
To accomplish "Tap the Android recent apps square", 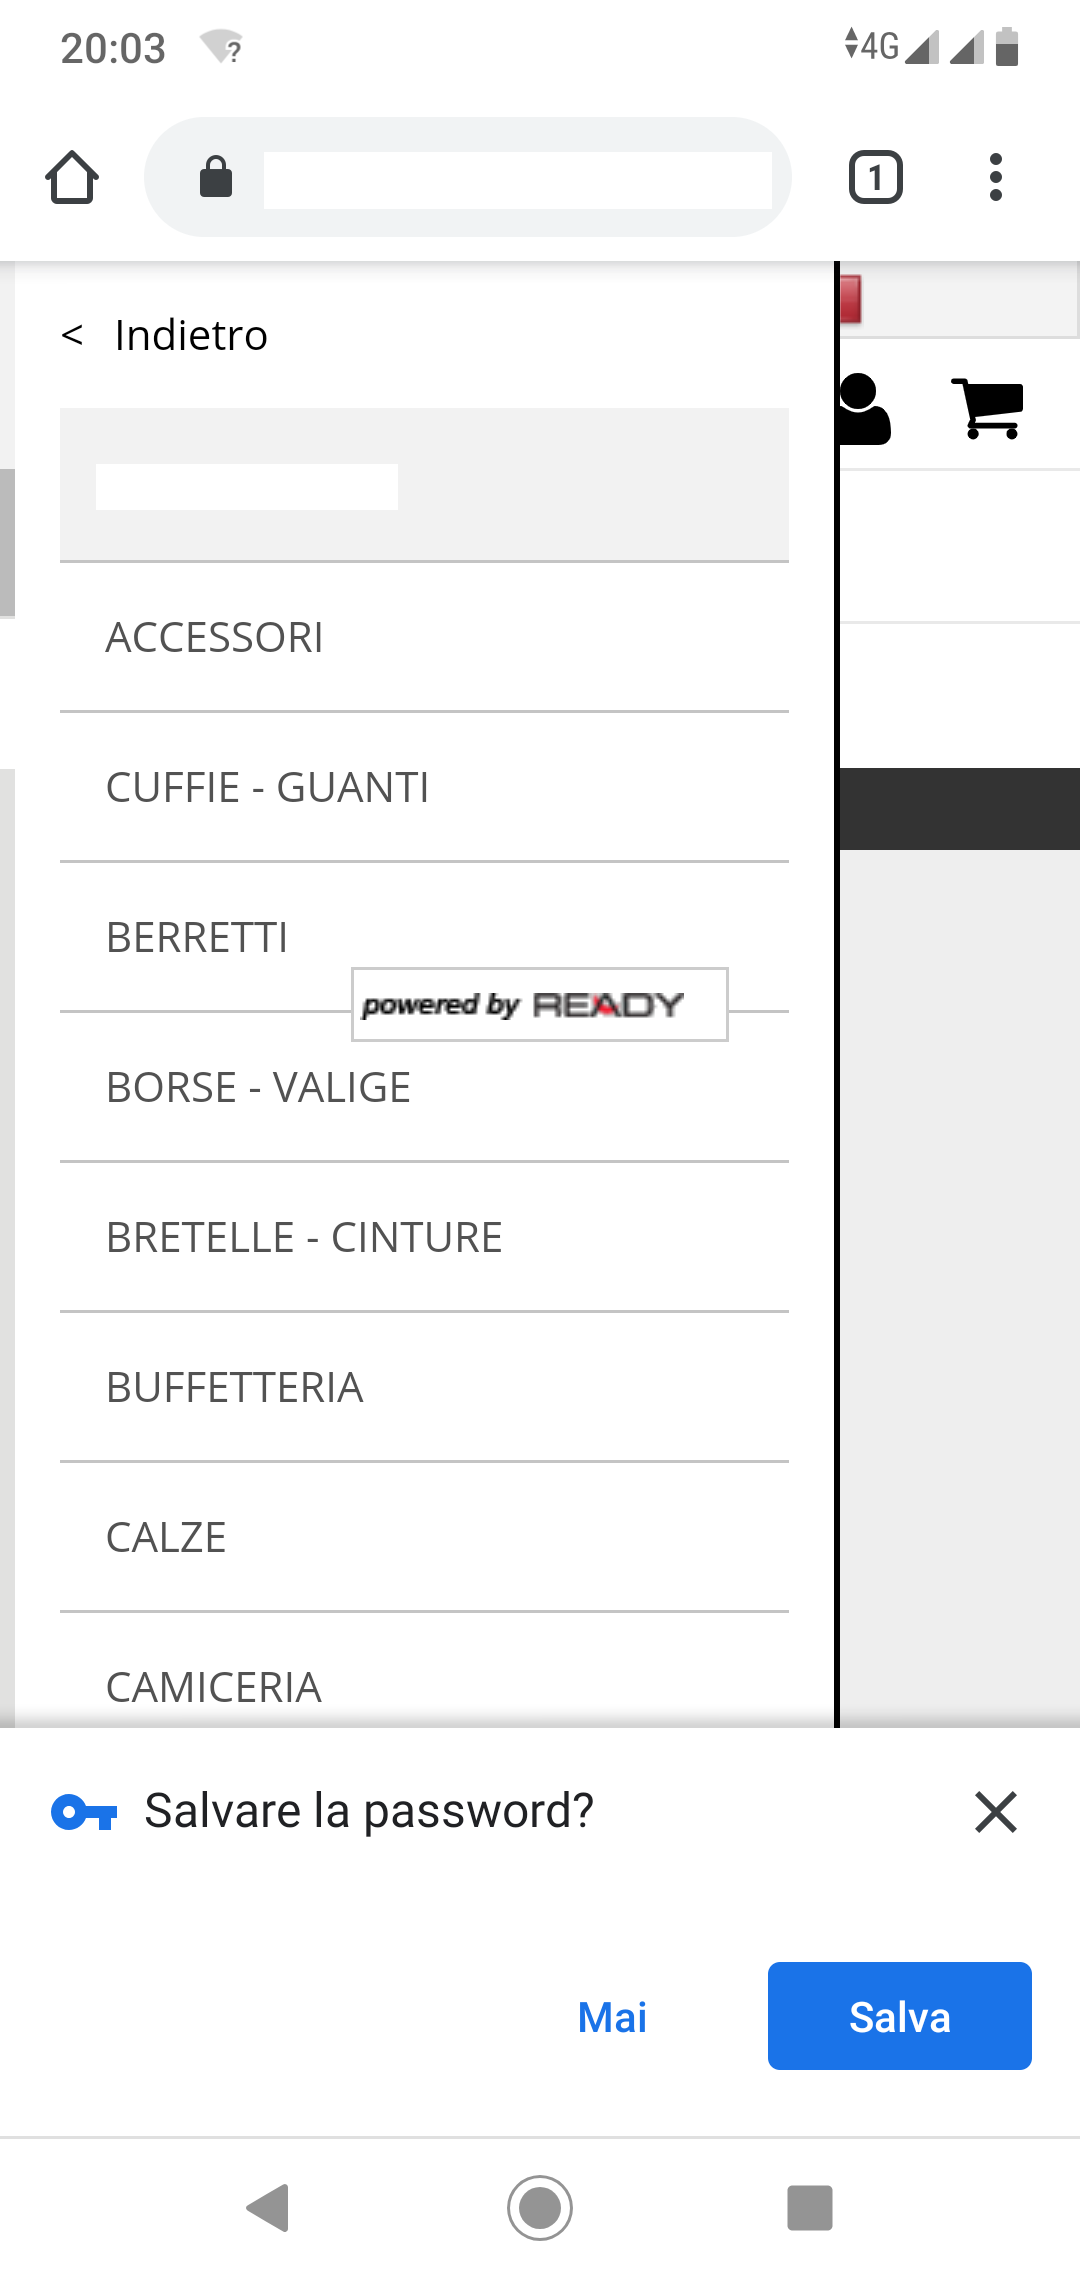I will (x=810, y=2207).
